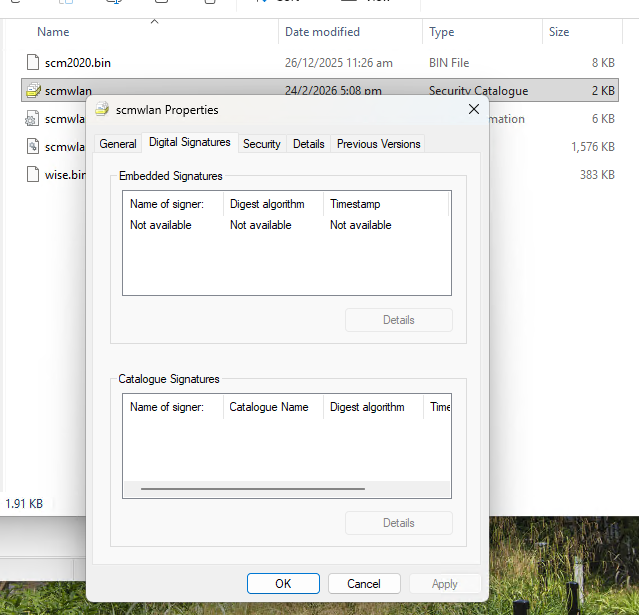Close the scmwlan Properties dialog

tap(474, 109)
